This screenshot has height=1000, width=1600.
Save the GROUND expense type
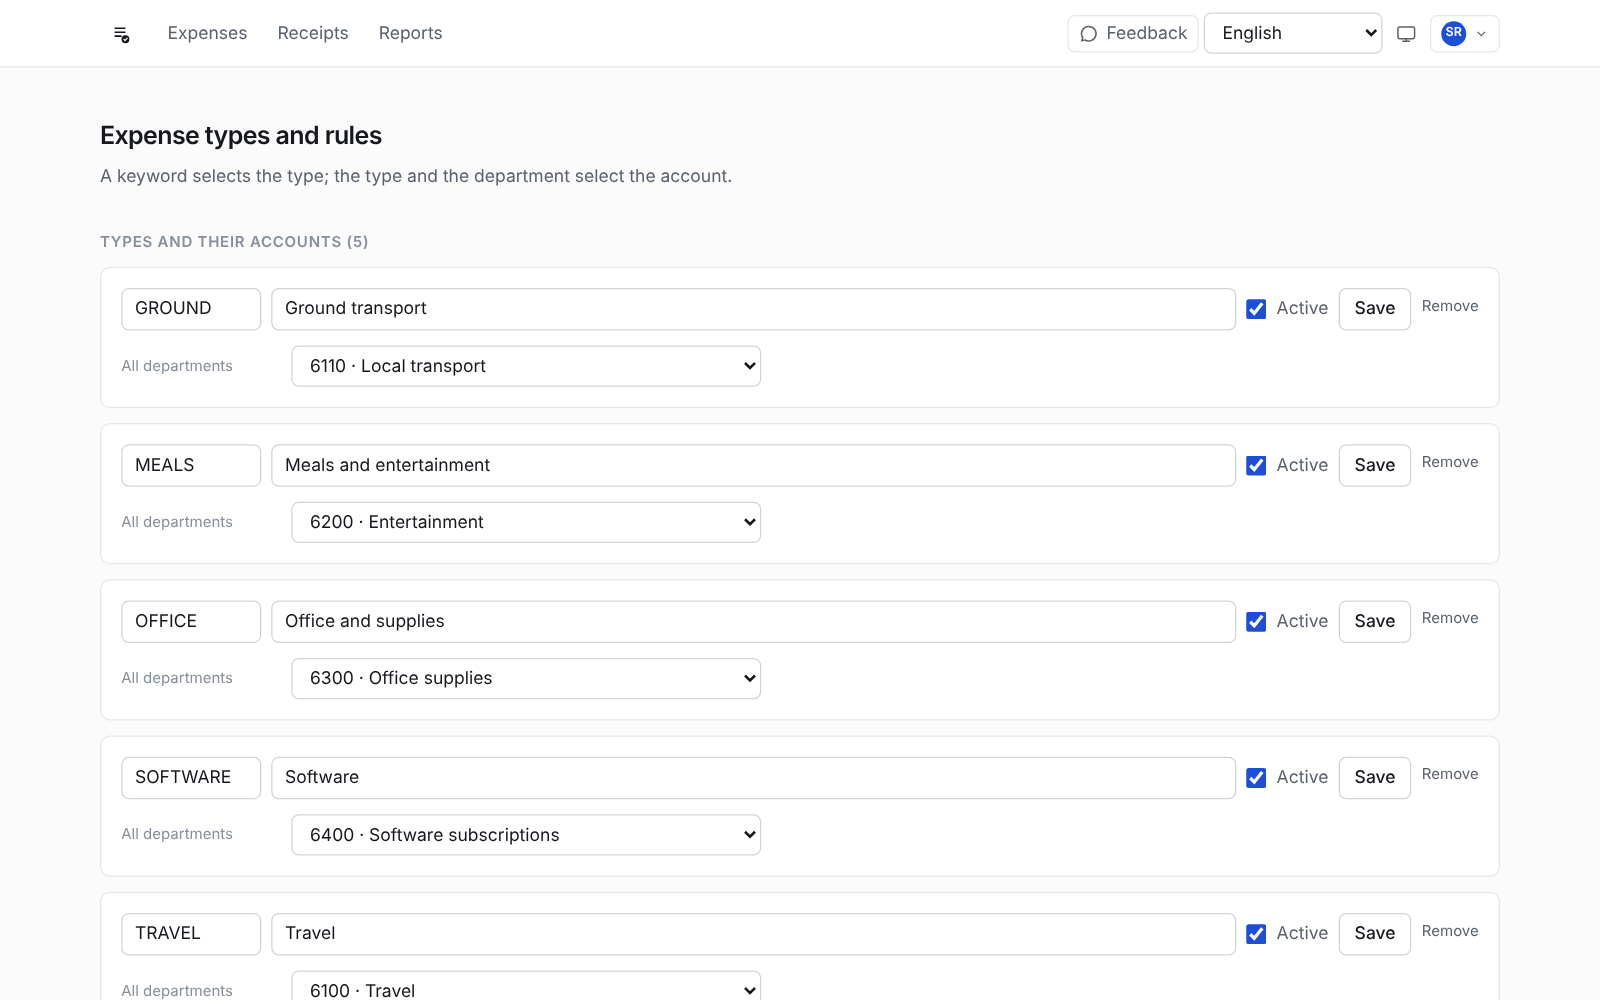1374,309
